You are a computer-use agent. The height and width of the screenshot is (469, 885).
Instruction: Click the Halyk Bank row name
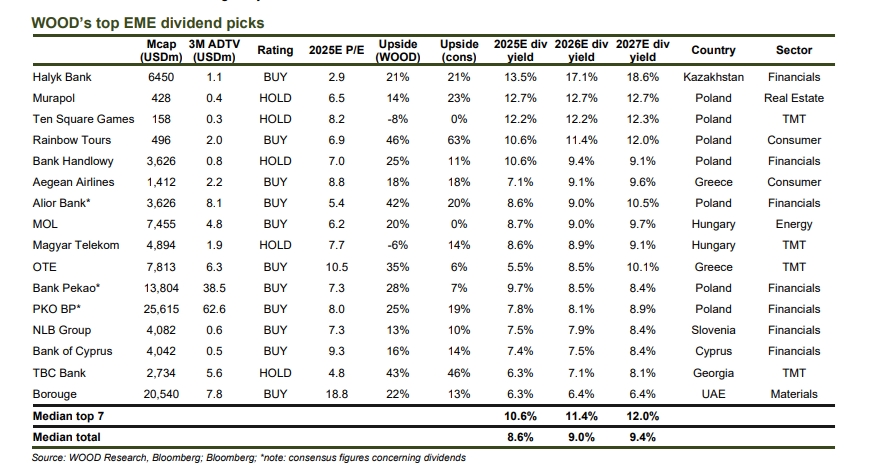(63, 77)
